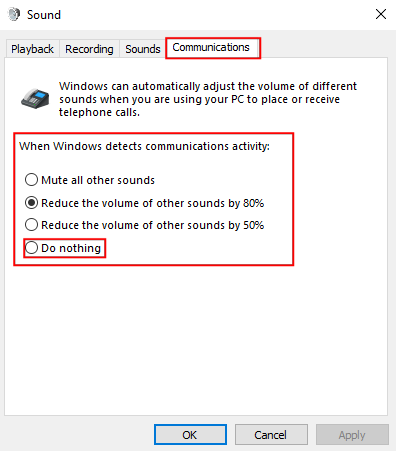The width and height of the screenshot is (396, 451).
Task: Click the 'Mute all other sounds' label text
Action: point(98,180)
